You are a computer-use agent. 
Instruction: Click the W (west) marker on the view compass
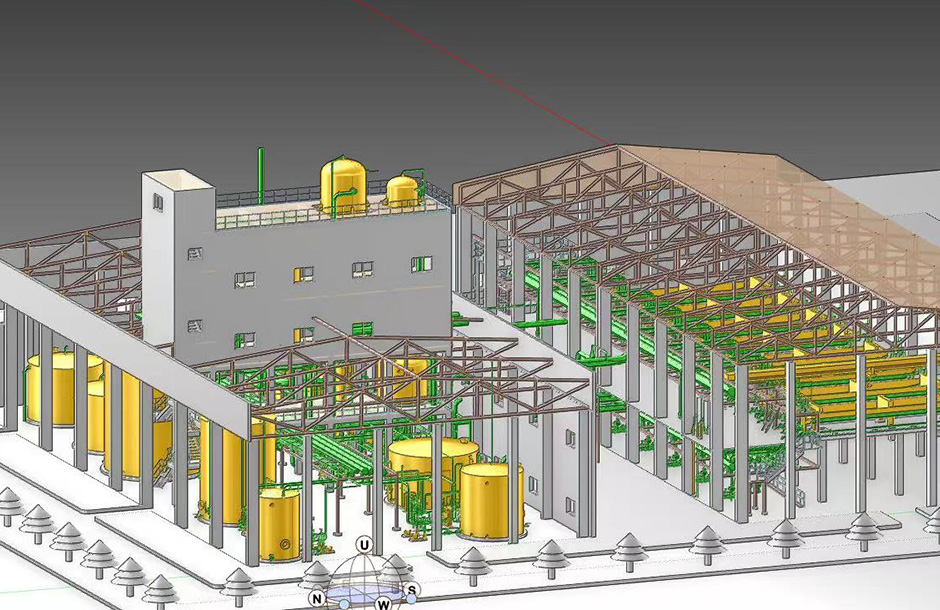(x=384, y=604)
